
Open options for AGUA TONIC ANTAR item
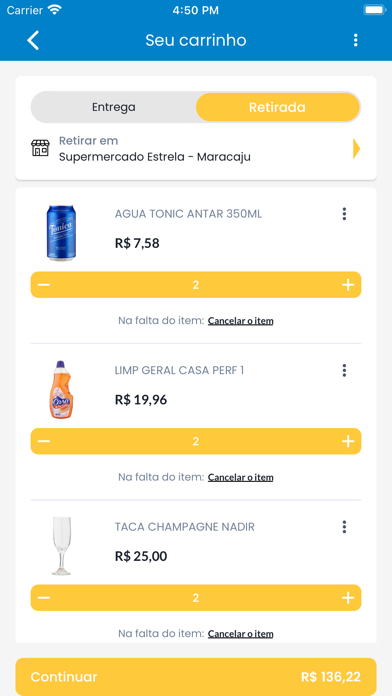[x=344, y=214]
